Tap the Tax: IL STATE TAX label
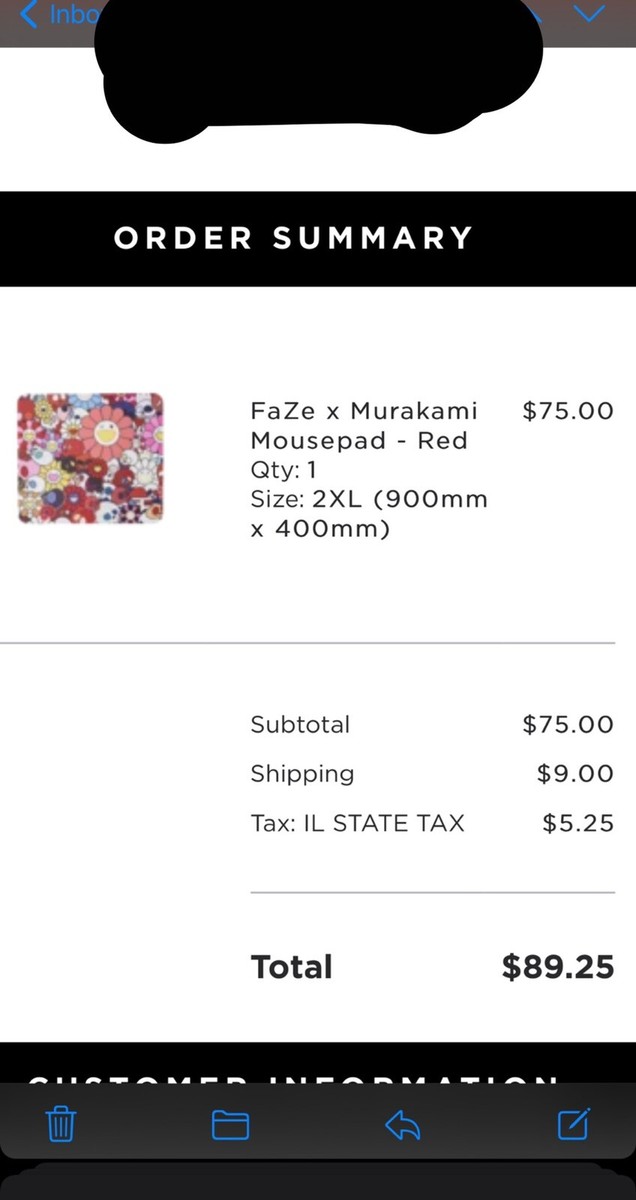The width and height of the screenshot is (636, 1200). [357, 824]
